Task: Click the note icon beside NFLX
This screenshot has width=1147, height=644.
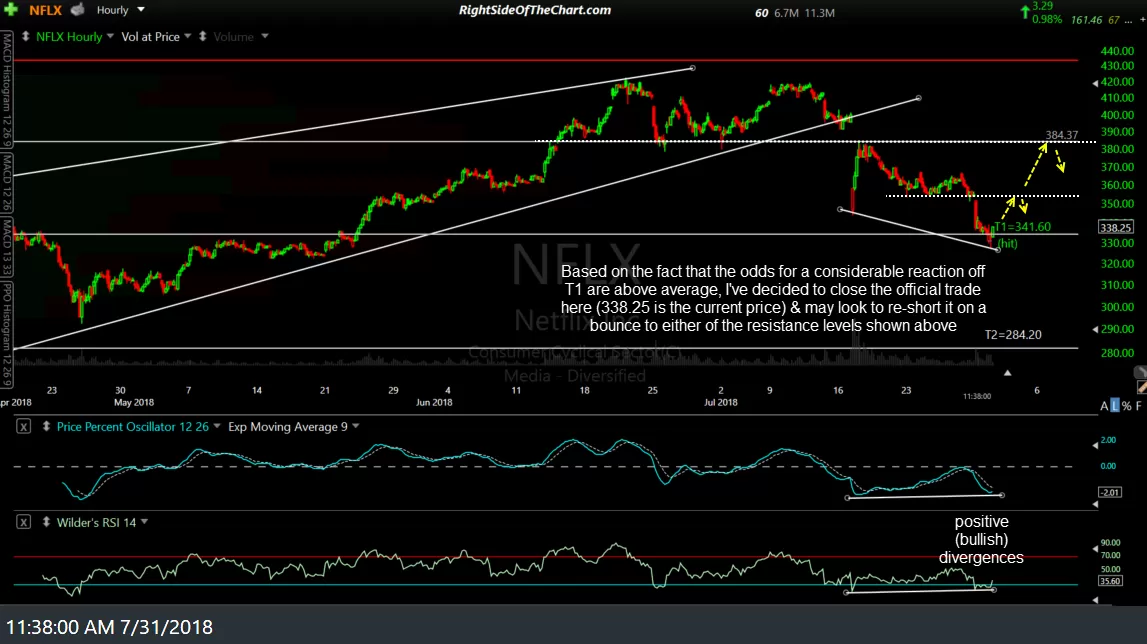Action: tap(78, 10)
